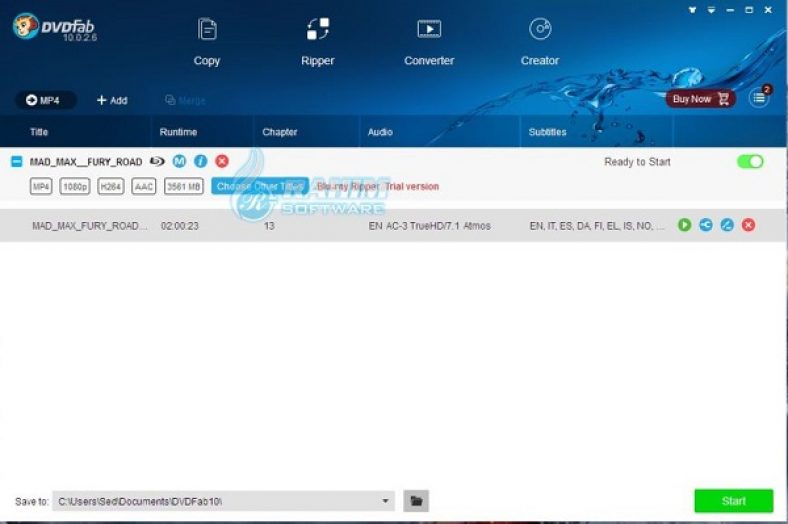Click the Audio column header
The height and width of the screenshot is (524, 788).
pos(380,132)
